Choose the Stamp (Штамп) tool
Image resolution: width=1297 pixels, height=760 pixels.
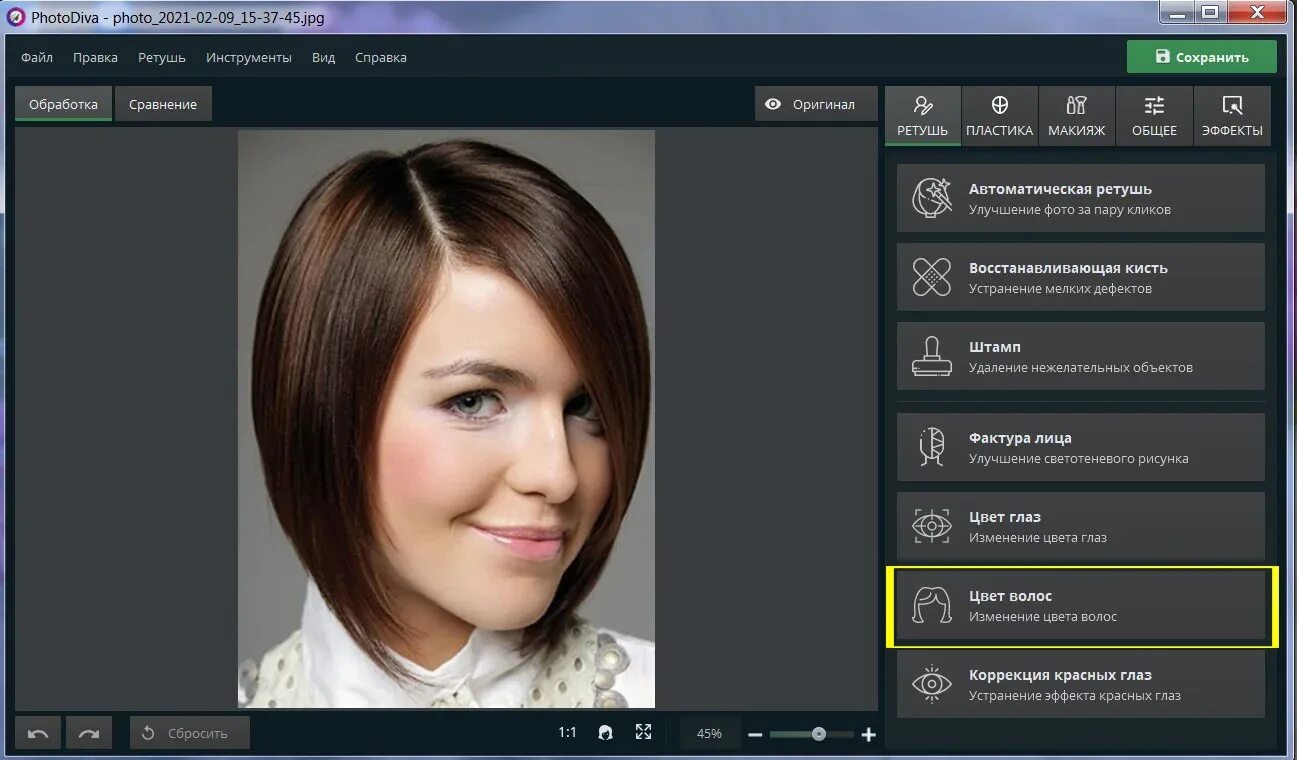pos(1080,356)
